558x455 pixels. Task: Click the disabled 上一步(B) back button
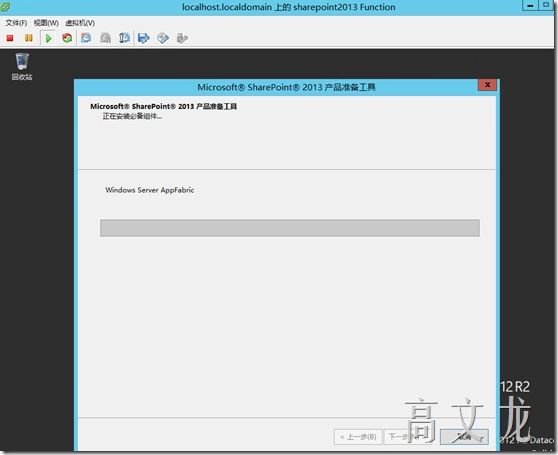click(x=358, y=437)
